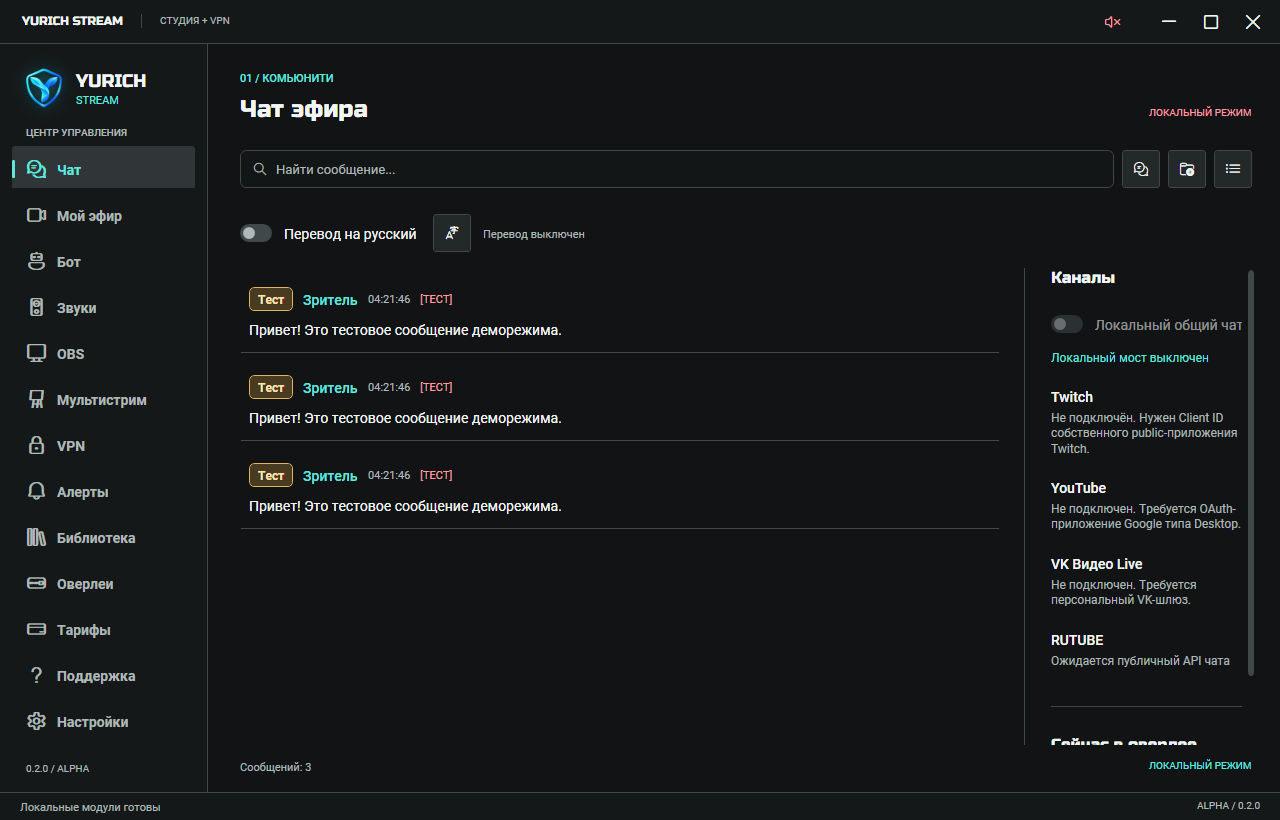Open the Звуки speaker section
Image resolution: width=1280 pixels, height=820 pixels.
pos(104,308)
